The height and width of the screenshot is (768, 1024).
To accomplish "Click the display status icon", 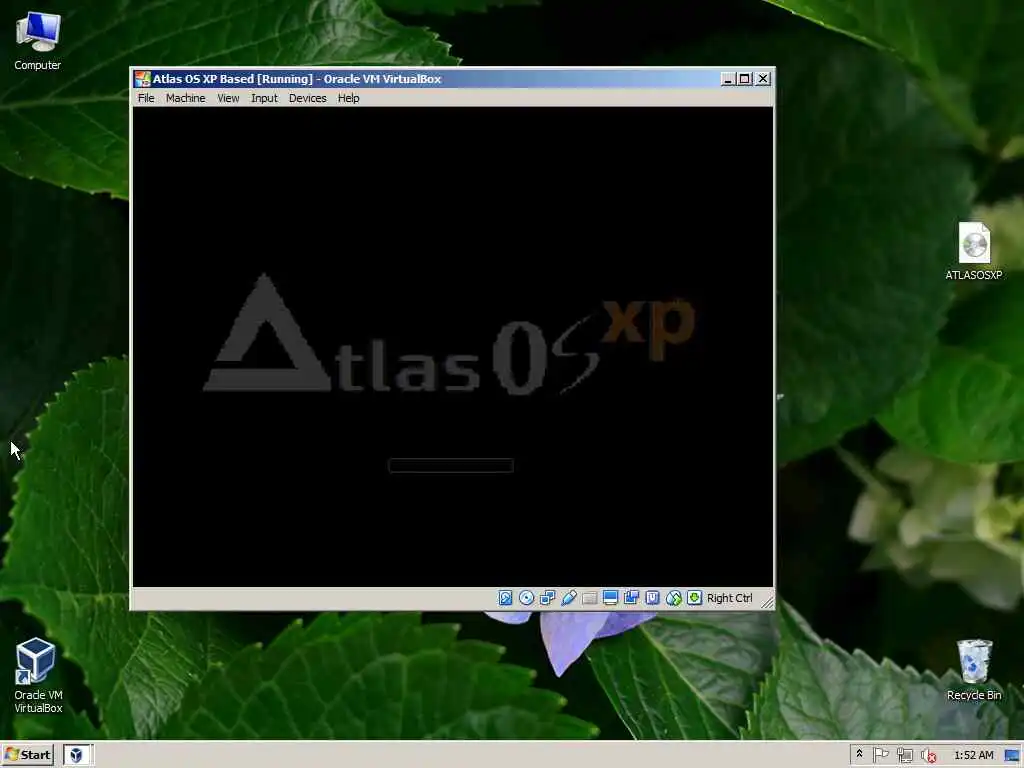I will 611,598.
